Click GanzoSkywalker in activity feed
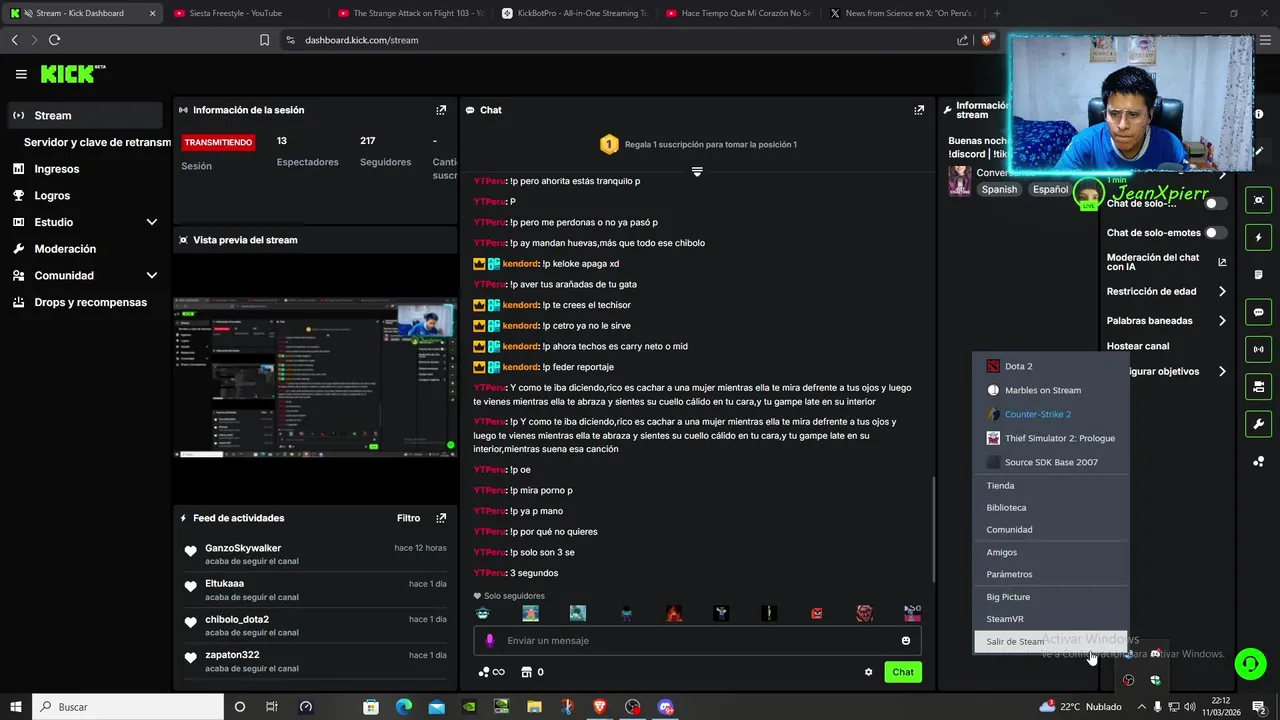The width and height of the screenshot is (1280, 720). 243,548
